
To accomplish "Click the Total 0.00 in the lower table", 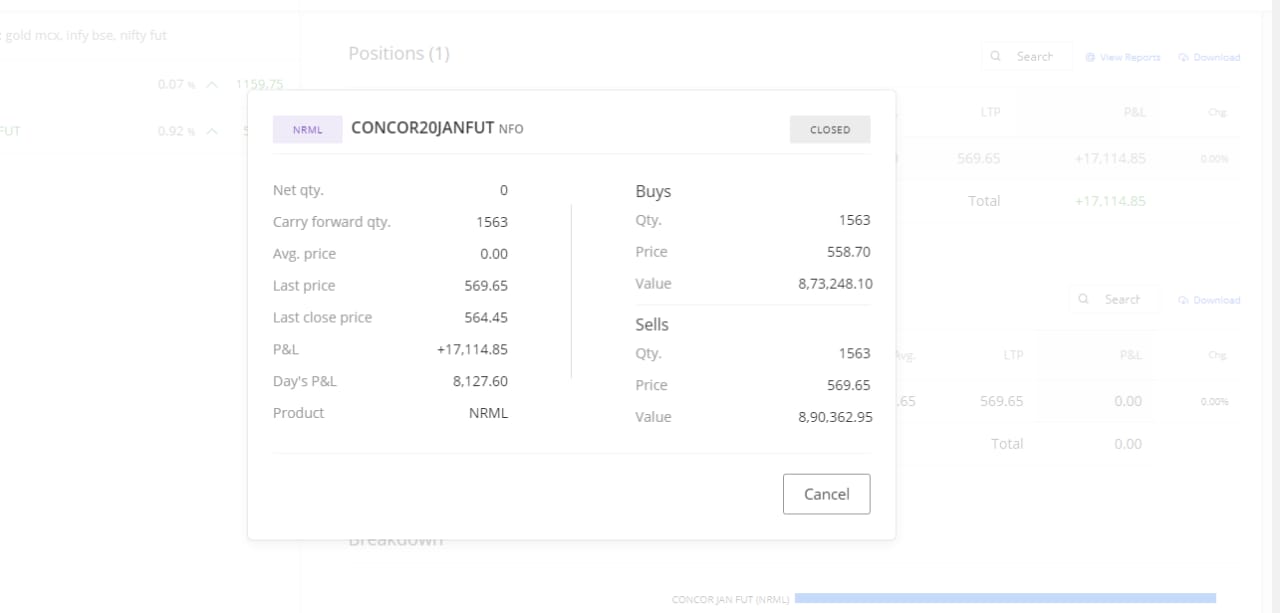I will (1128, 444).
